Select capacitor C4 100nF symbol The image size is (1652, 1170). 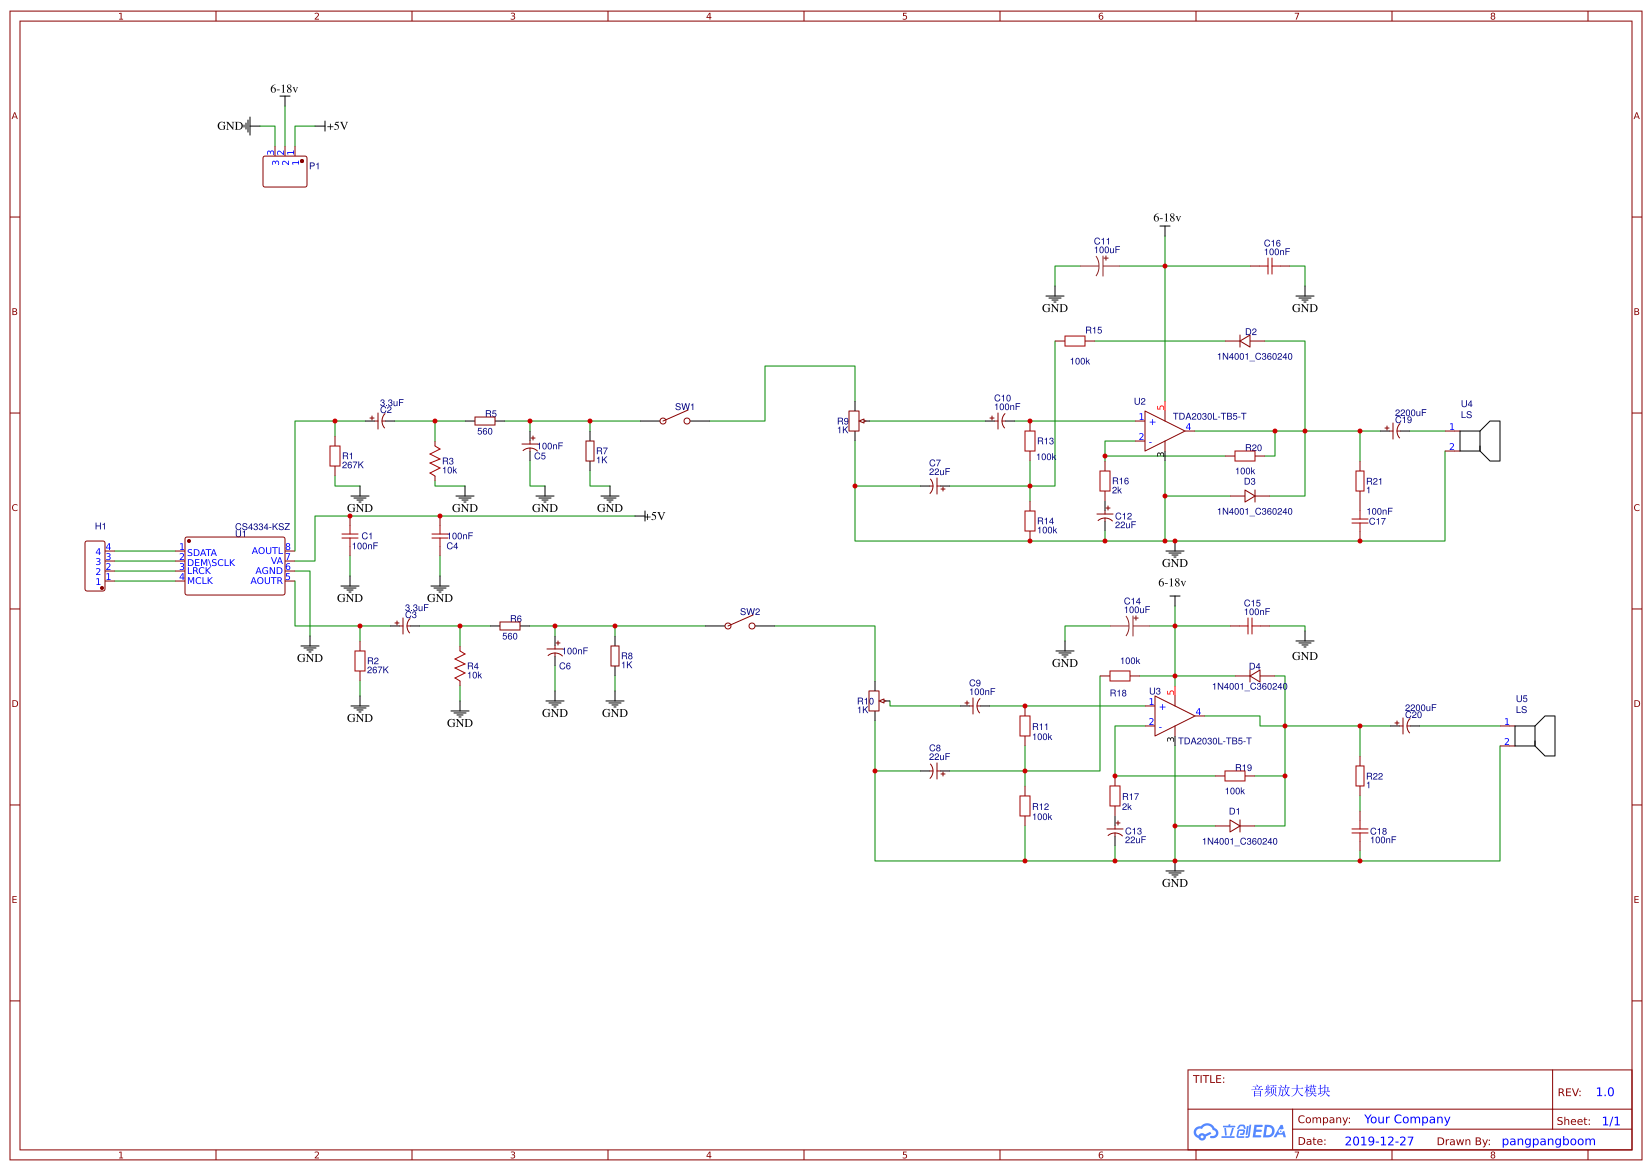coord(440,536)
